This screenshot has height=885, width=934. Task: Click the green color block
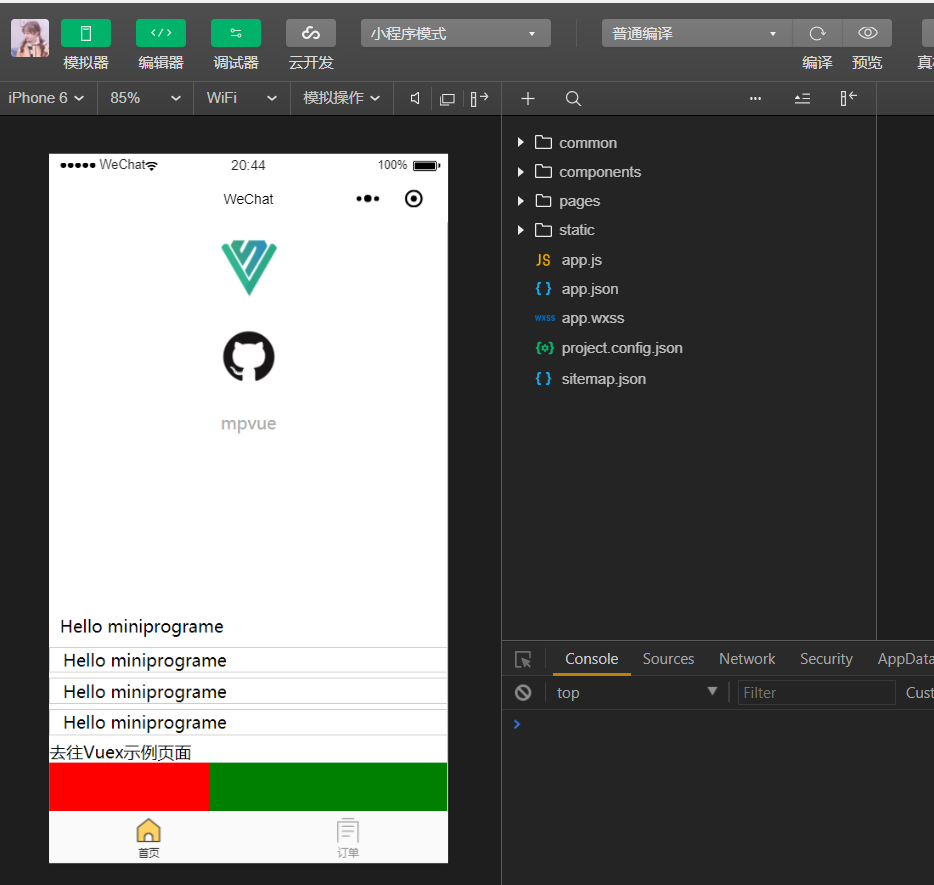[x=328, y=787]
